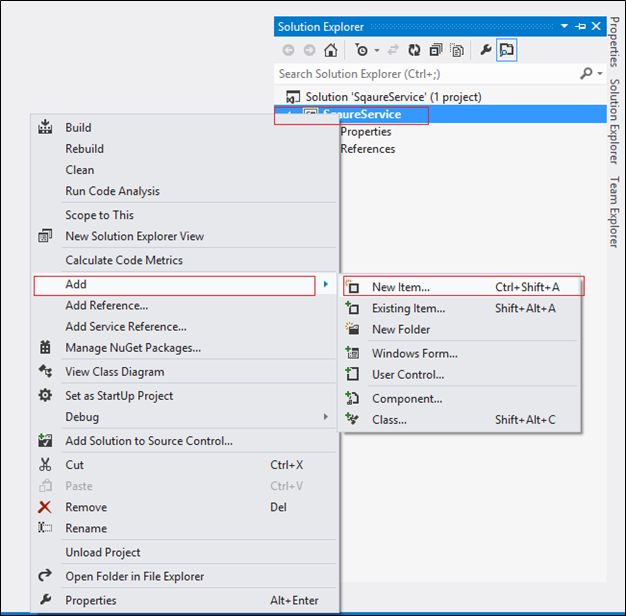Open Properties via the wrench icon
The height and width of the screenshot is (616, 626).
tap(486, 50)
